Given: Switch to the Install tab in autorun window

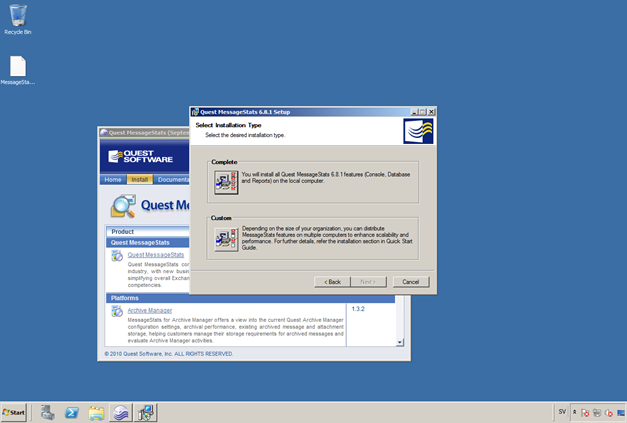Looking at the screenshot, I should click(140, 180).
